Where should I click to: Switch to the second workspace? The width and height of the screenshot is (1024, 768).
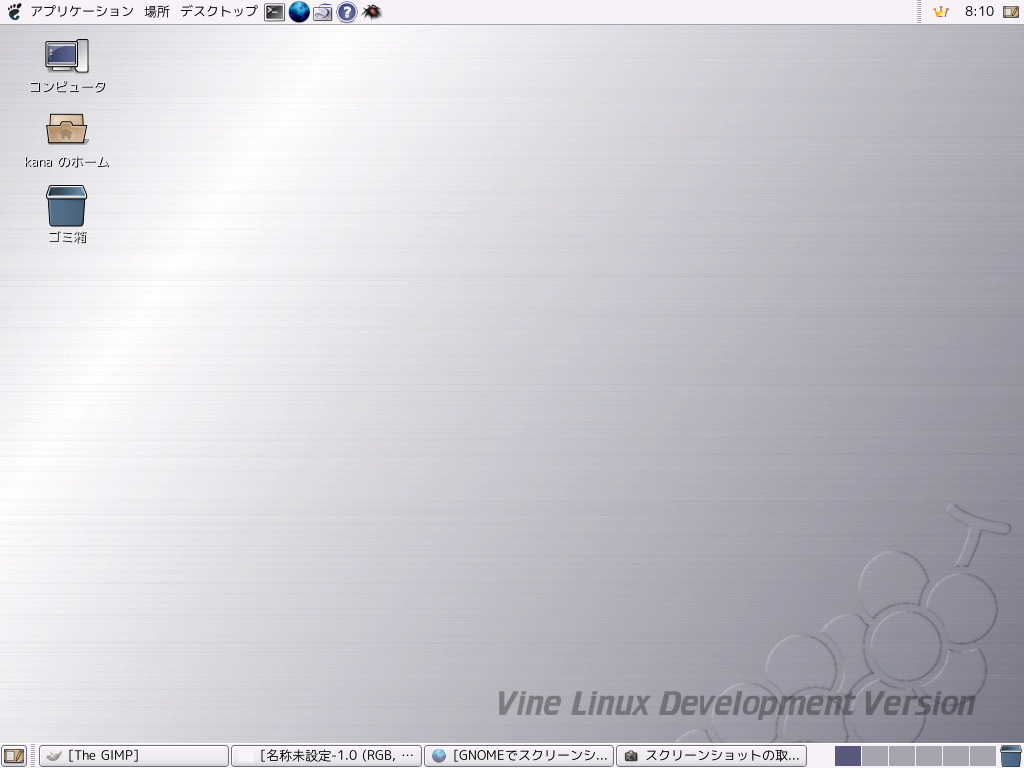(874, 756)
